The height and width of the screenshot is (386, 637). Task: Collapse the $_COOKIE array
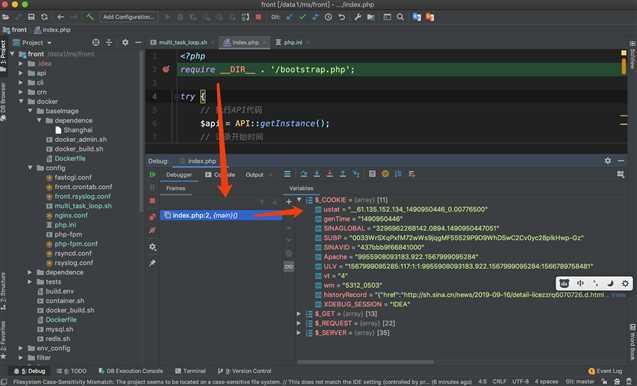[299, 200]
